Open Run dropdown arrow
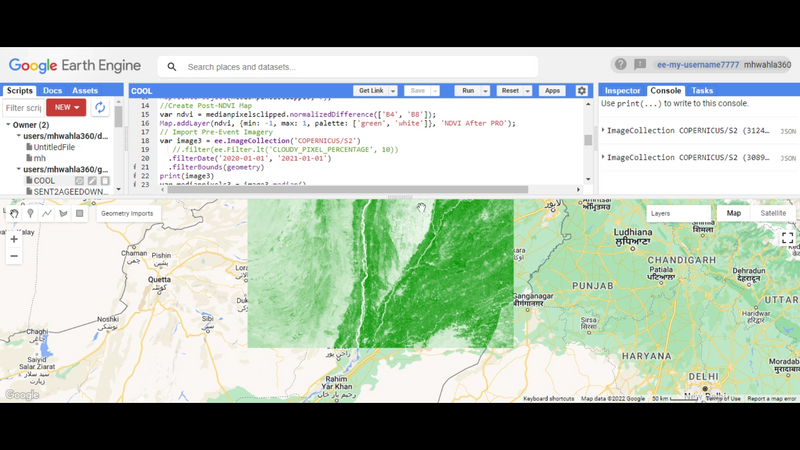Screen dimensions: 800x450 [485, 91]
